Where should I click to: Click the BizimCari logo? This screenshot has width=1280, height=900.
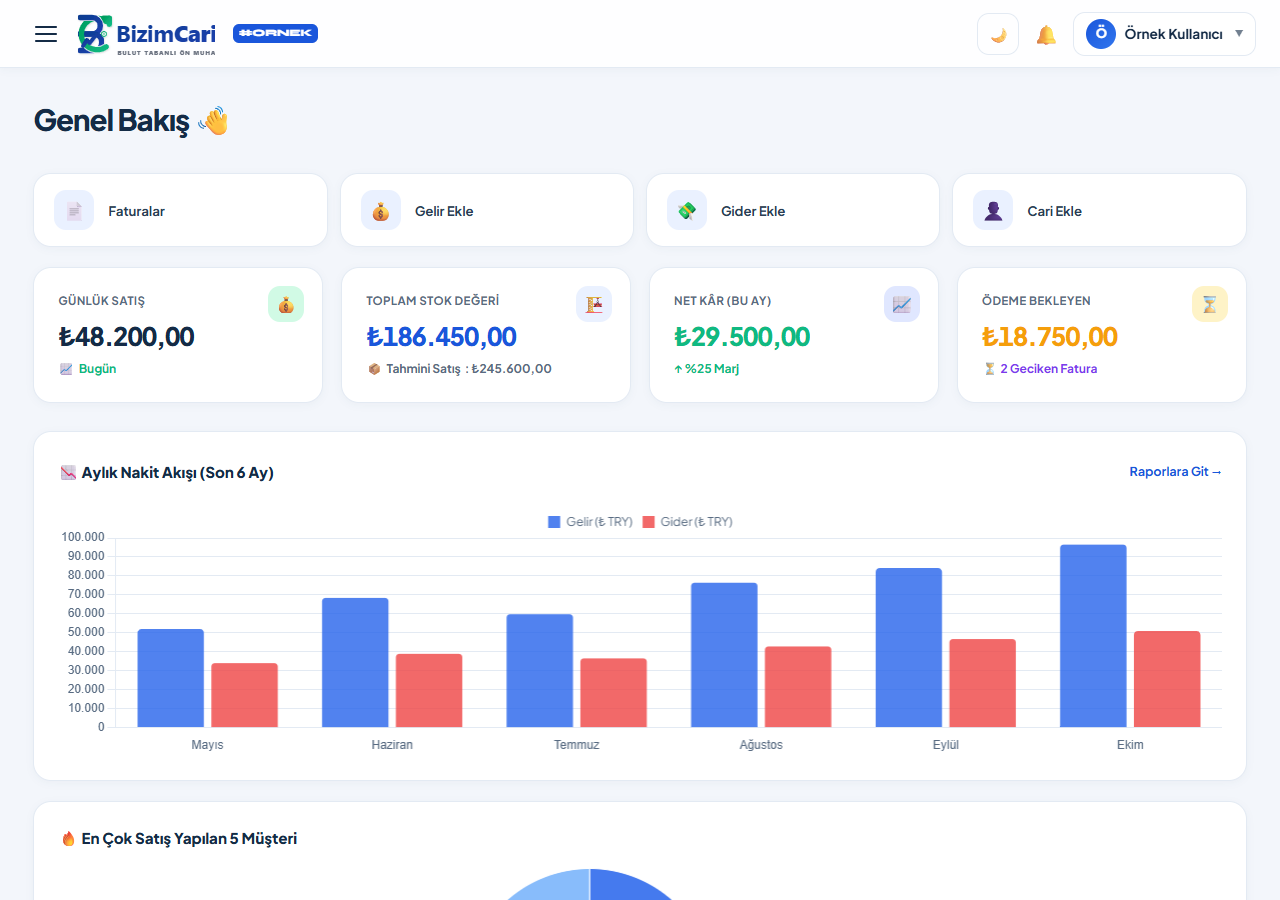tap(146, 34)
